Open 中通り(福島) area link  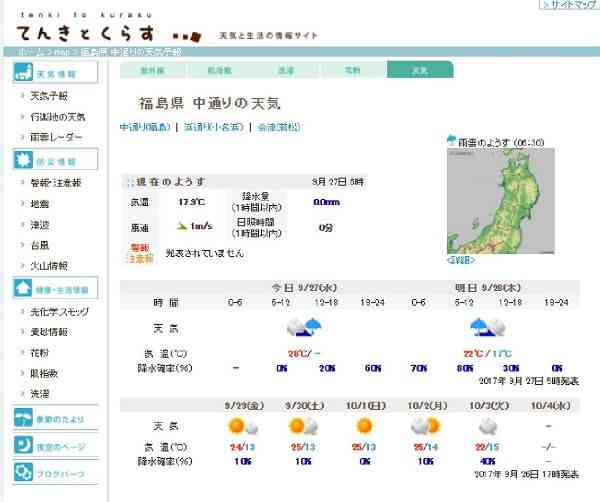click(x=145, y=127)
